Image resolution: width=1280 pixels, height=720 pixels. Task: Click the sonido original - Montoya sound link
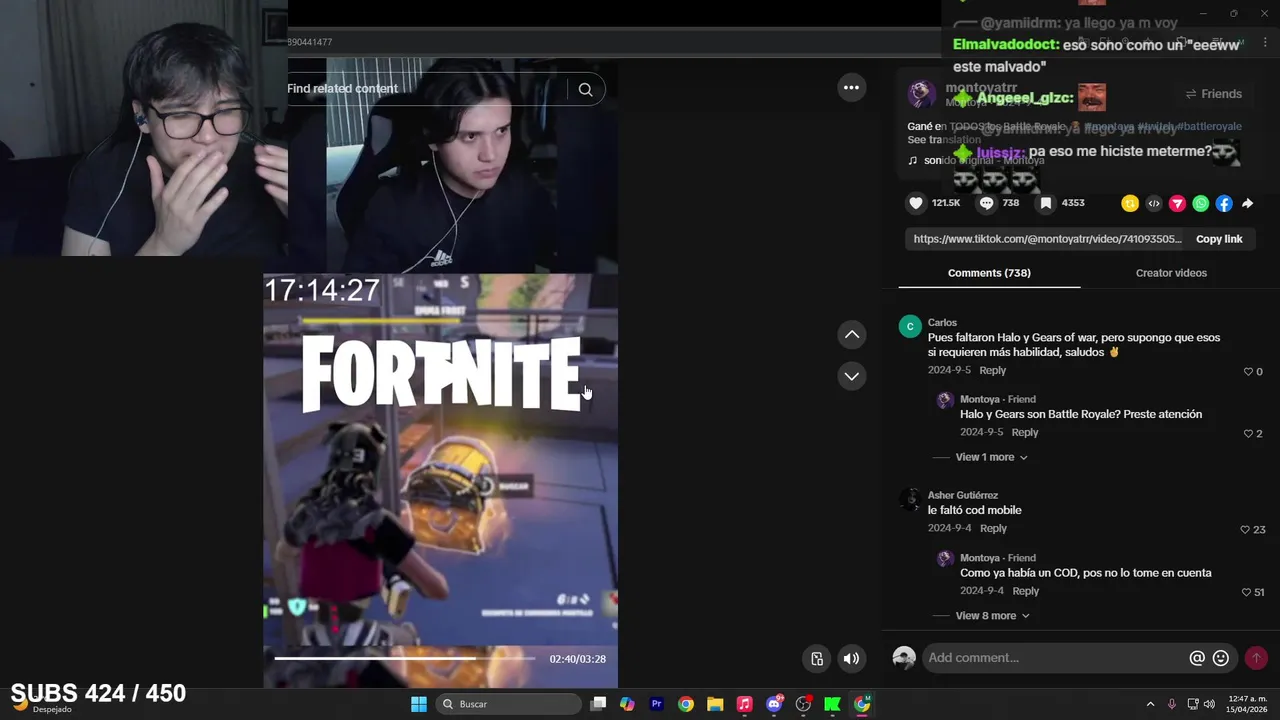coord(976,160)
